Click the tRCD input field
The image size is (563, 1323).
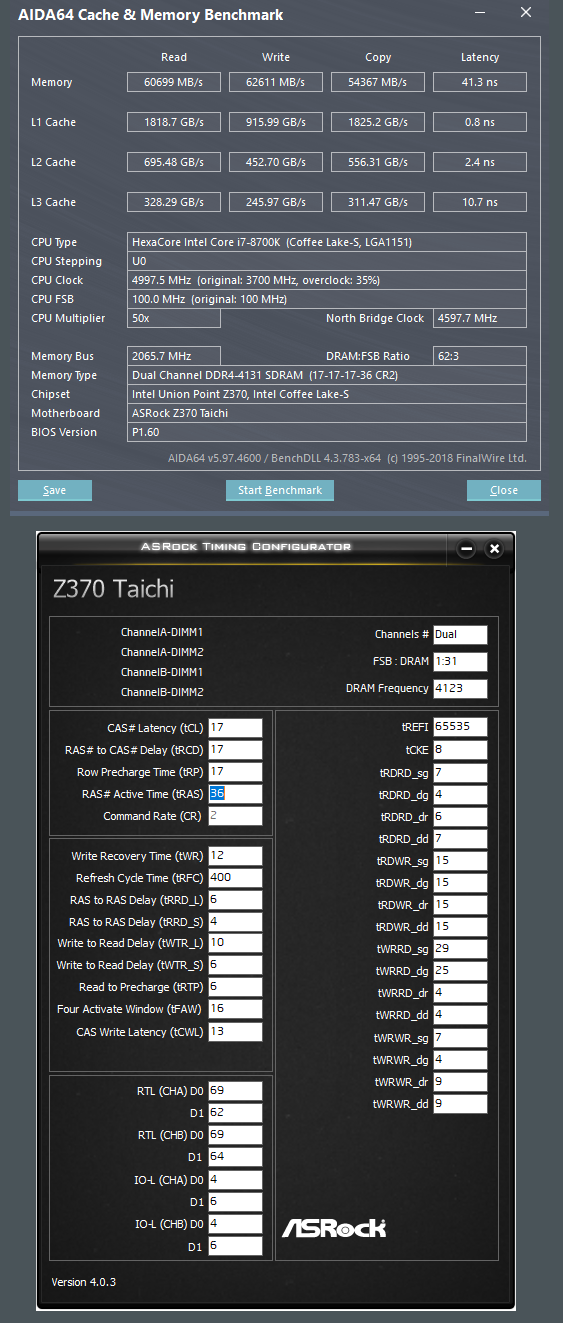[x=235, y=750]
